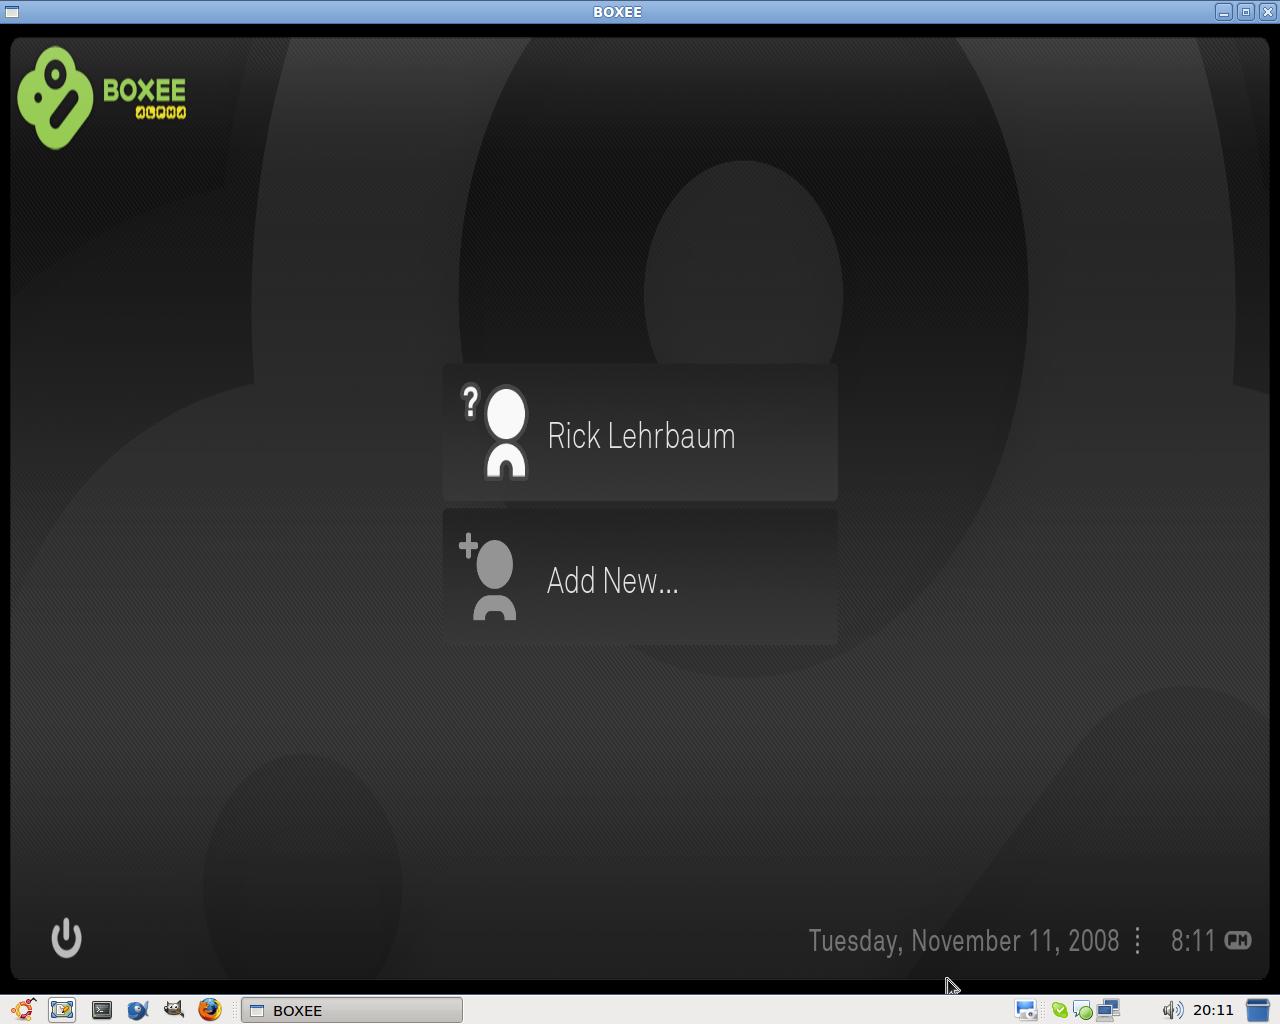Minimize the BOXEE window
This screenshot has height=1024, width=1280.
click(1224, 12)
